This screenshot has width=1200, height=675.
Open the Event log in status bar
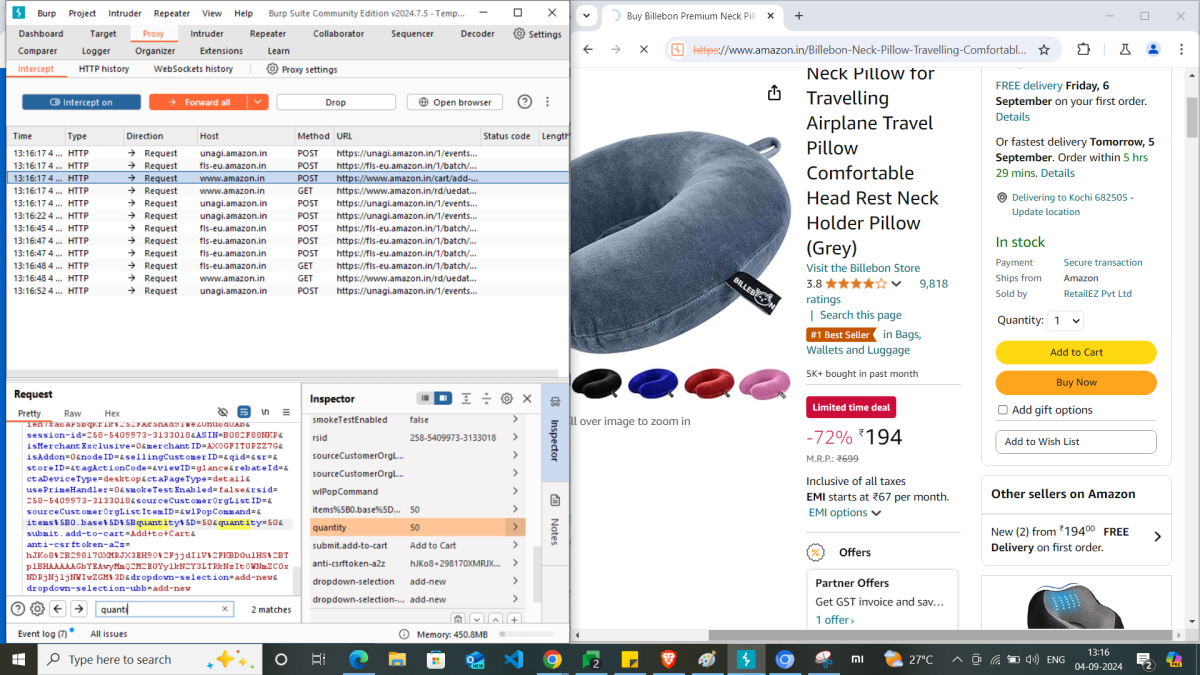pos(43,634)
